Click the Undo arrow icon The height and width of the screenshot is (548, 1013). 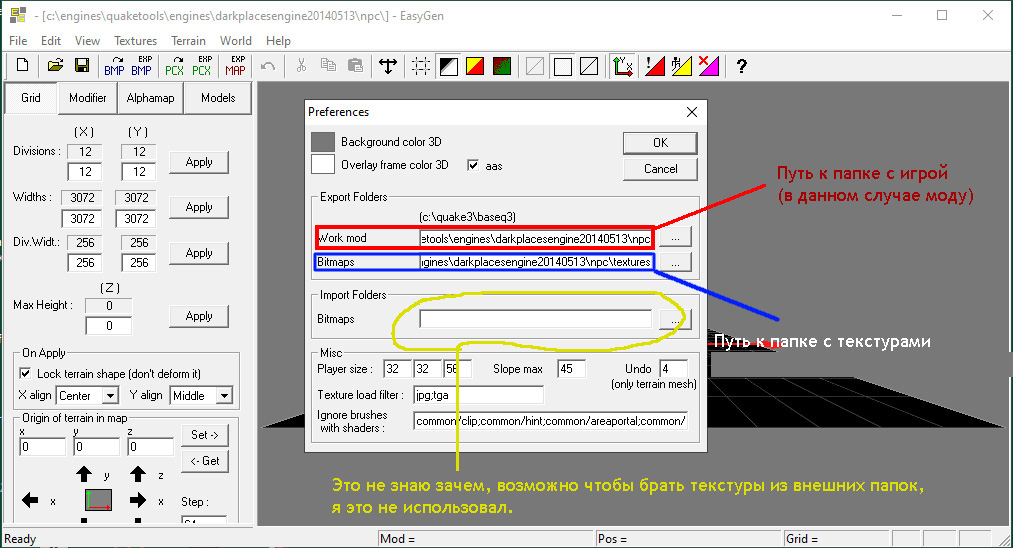(x=268, y=66)
